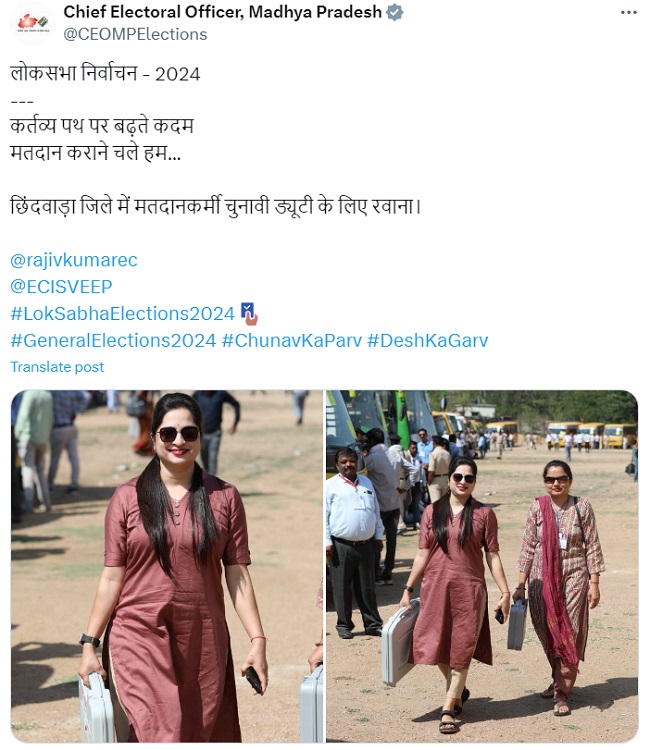Open the Chief Electoral Officer, Madhya Pradesh name
Viewport: 650px width, 750px height.
(222, 12)
